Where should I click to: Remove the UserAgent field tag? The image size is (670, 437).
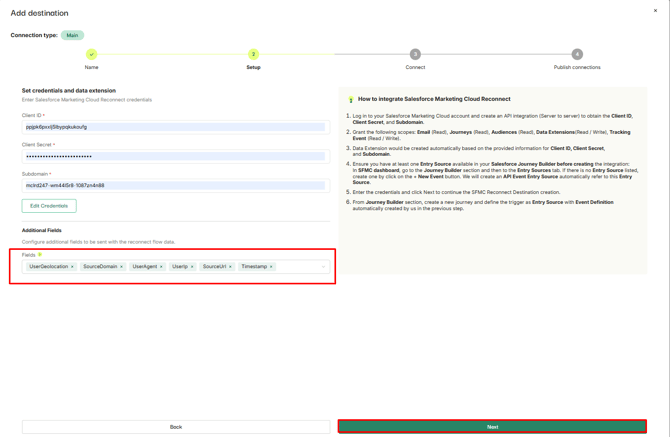[x=161, y=267]
